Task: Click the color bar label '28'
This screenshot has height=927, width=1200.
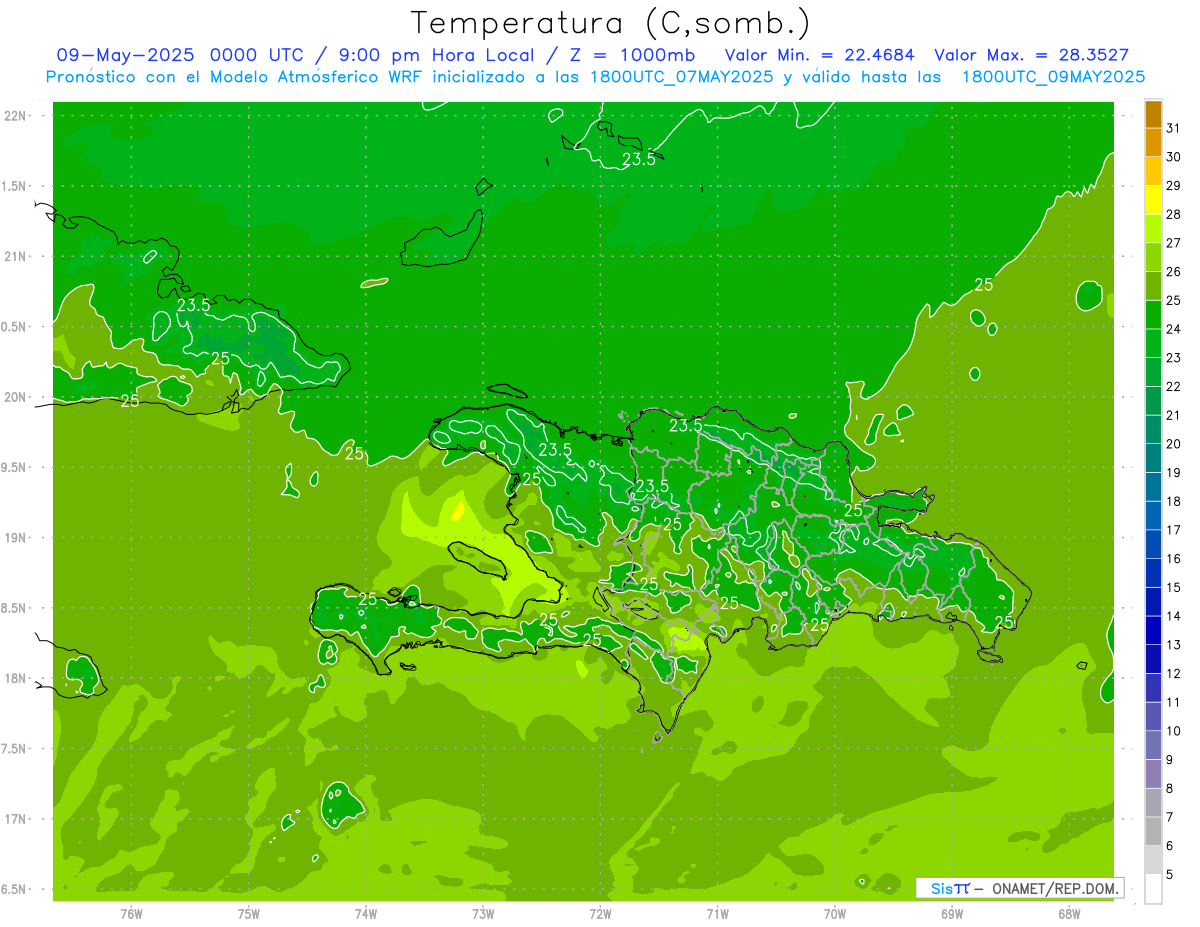Action: coord(1174,214)
